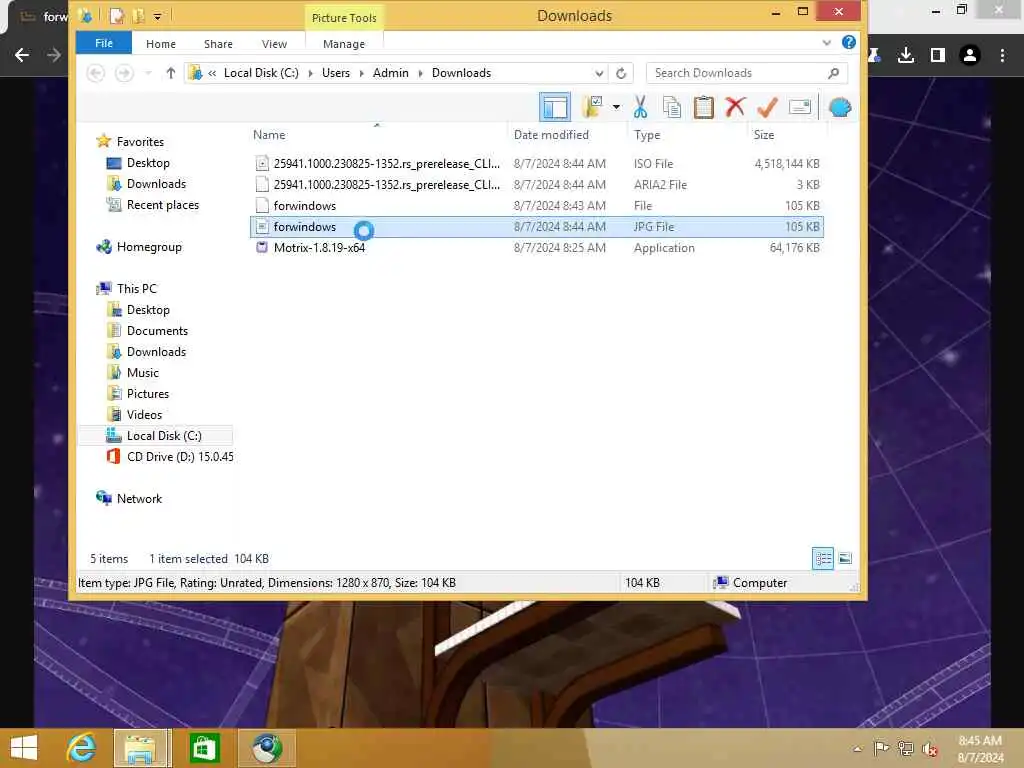
Task: Click Admin in the address breadcrumb
Action: click(x=391, y=73)
